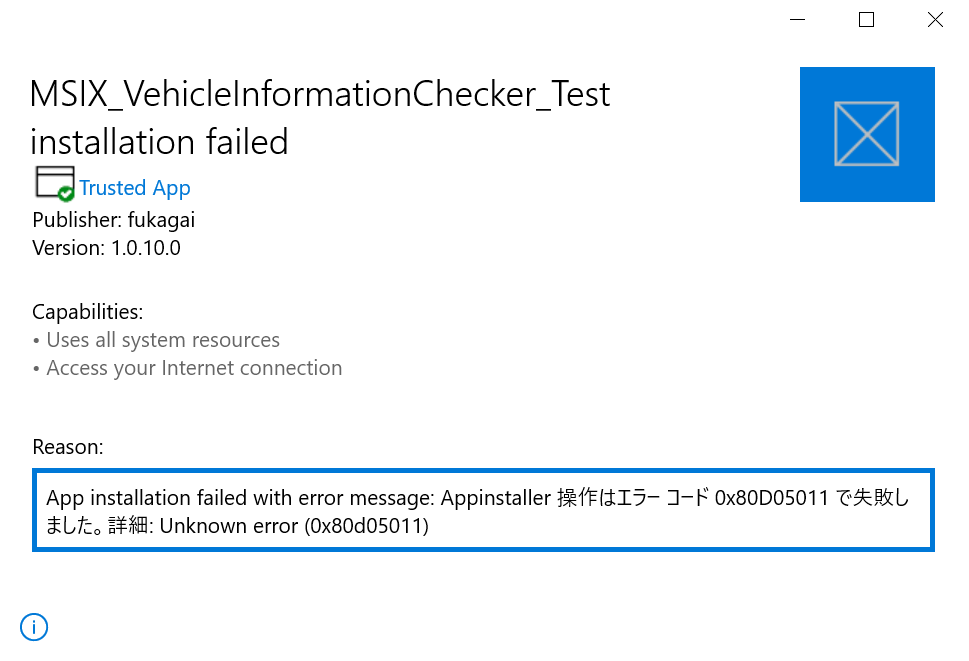The width and height of the screenshot is (969, 661).
Task: Click the MSIX_VehicleInformationChecker_Test title
Action: pyautogui.click(x=320, y=95)
